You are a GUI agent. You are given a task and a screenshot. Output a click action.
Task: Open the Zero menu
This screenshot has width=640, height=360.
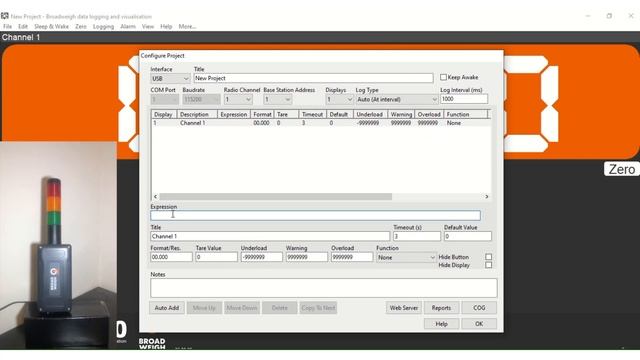point(81,27)
